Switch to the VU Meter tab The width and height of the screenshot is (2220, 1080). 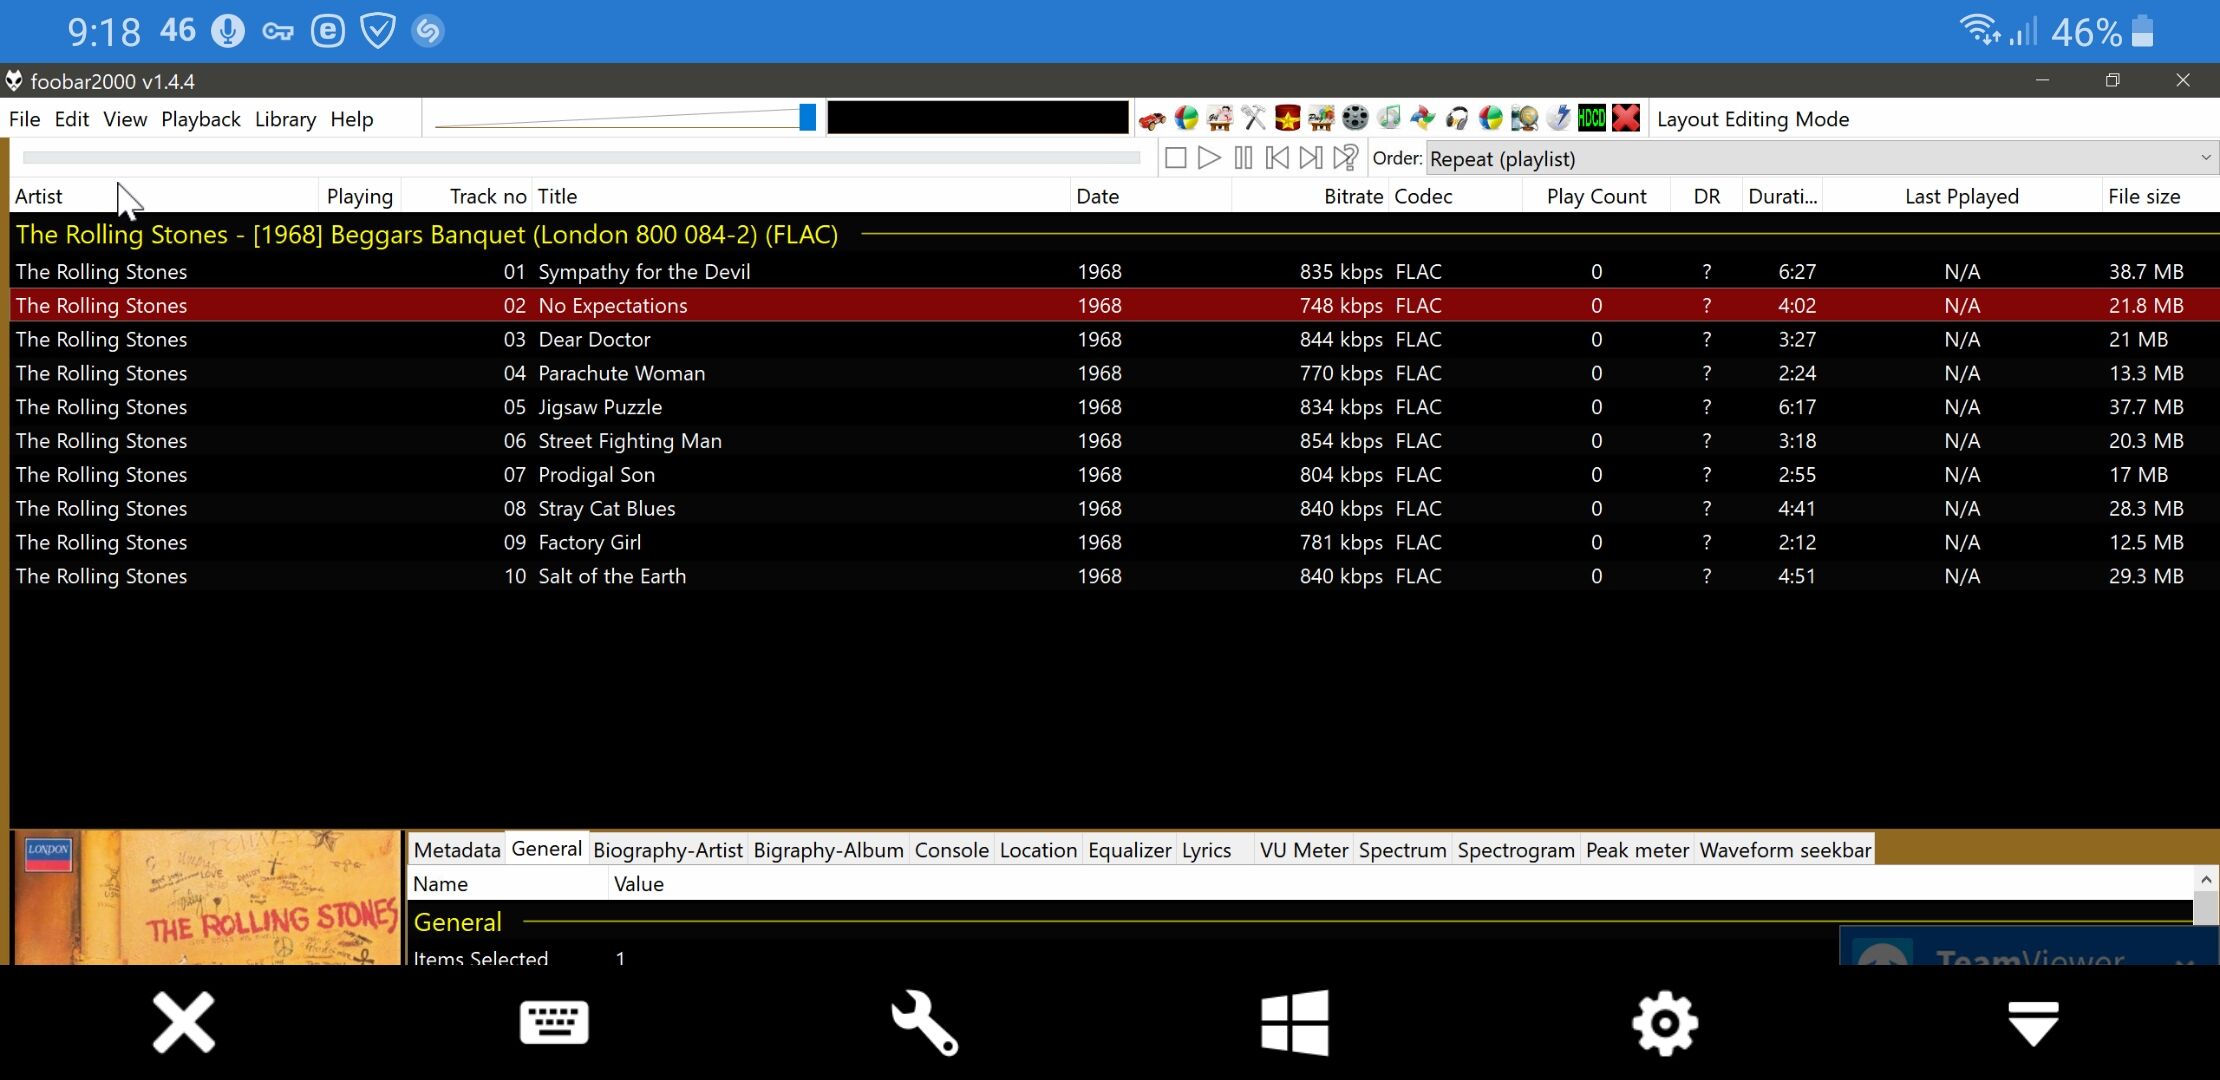tap(1304, 850)
